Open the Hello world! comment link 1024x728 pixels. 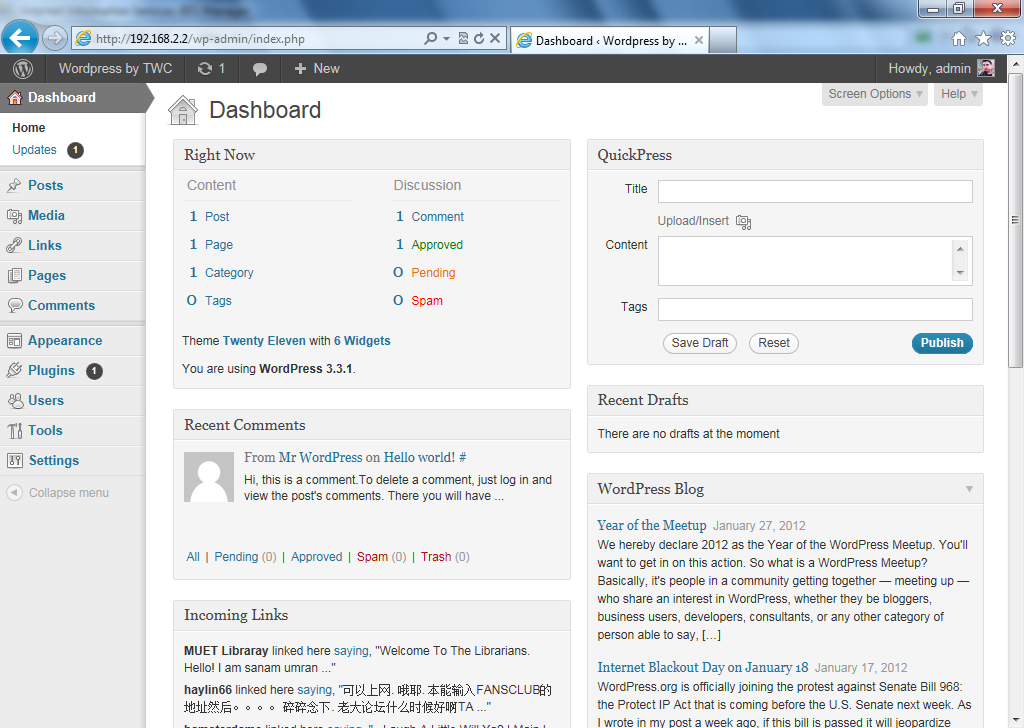[419, 458]
